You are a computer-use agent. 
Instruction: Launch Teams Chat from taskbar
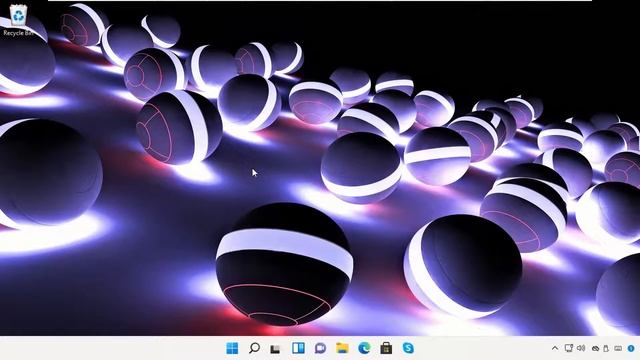click(320, 348)
